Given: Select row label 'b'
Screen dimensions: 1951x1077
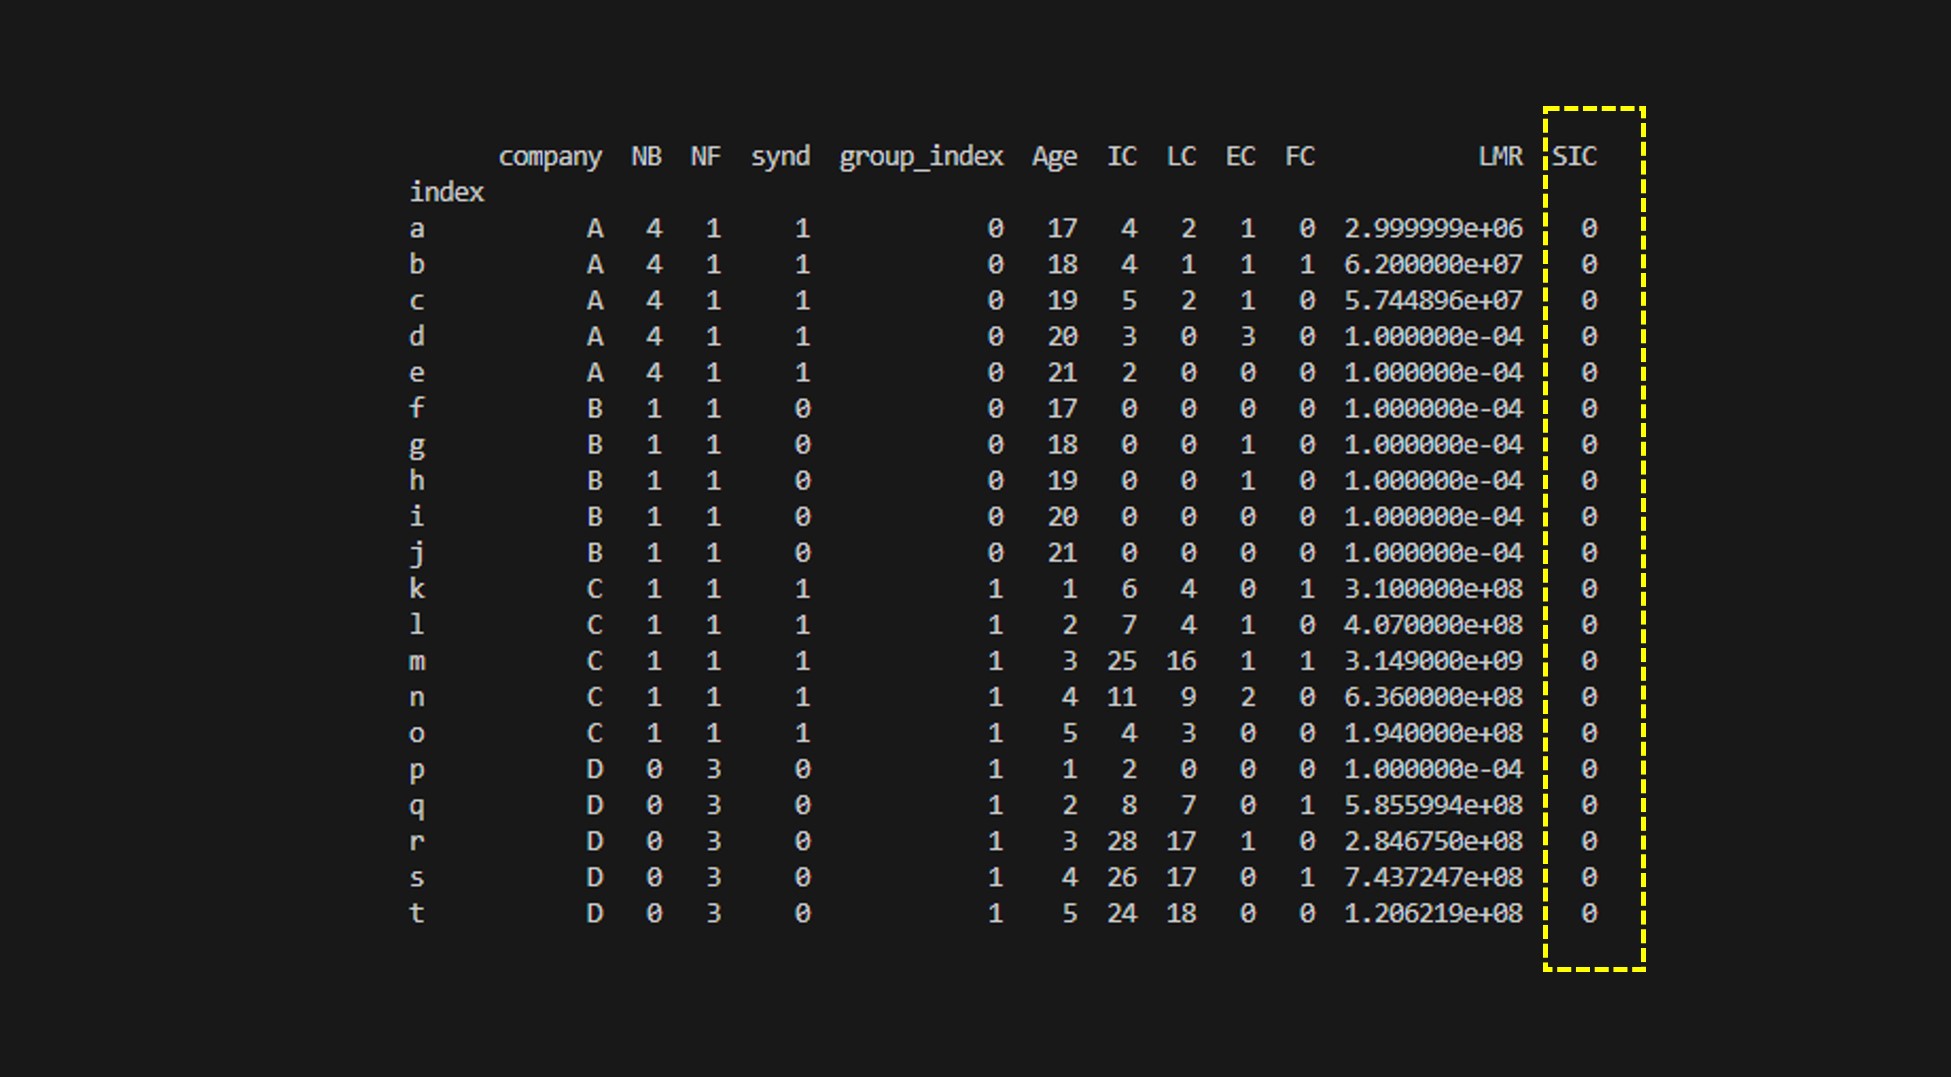Looking at the screenshot, I should point(417,265).
